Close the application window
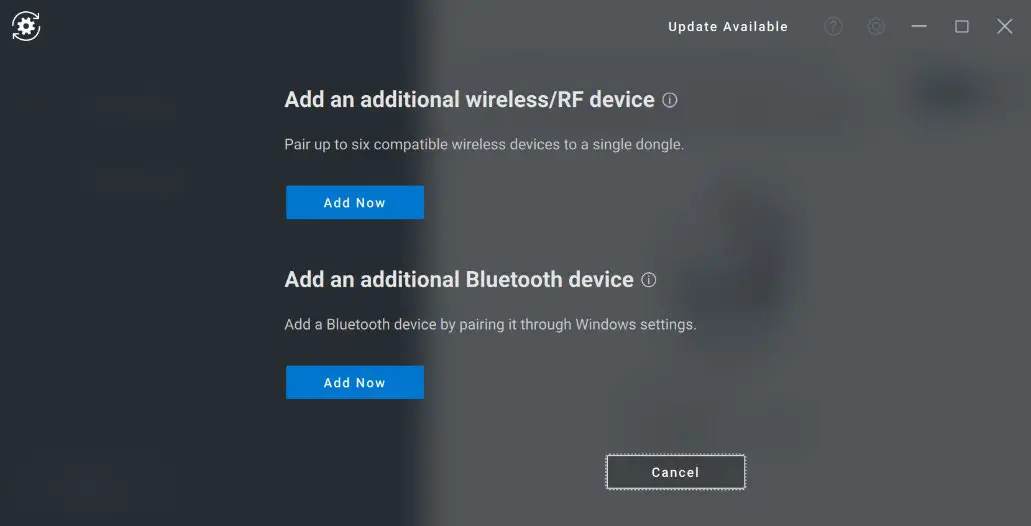The height and width of the screenshot is (526, 1031). coord(1005,27)
